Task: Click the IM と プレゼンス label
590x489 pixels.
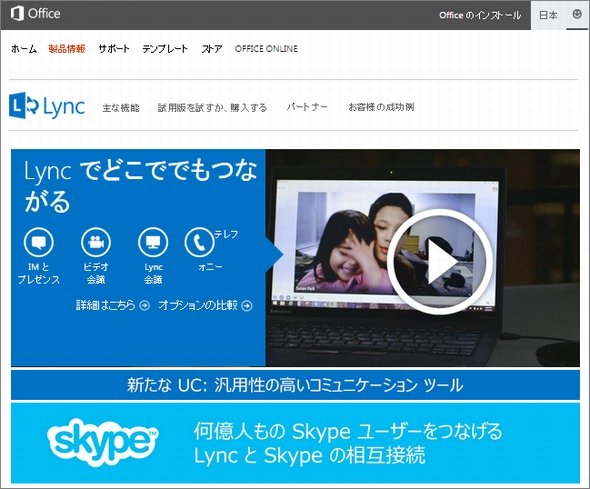Action: [x=38, y=273]
